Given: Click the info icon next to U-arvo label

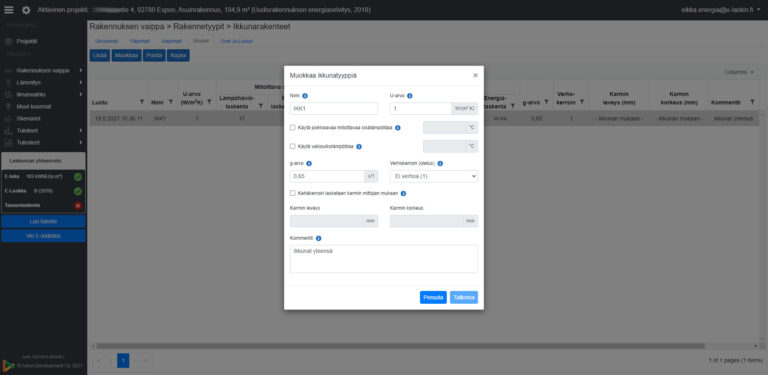Looking at the screenshot, I should [x=410, y=96].
